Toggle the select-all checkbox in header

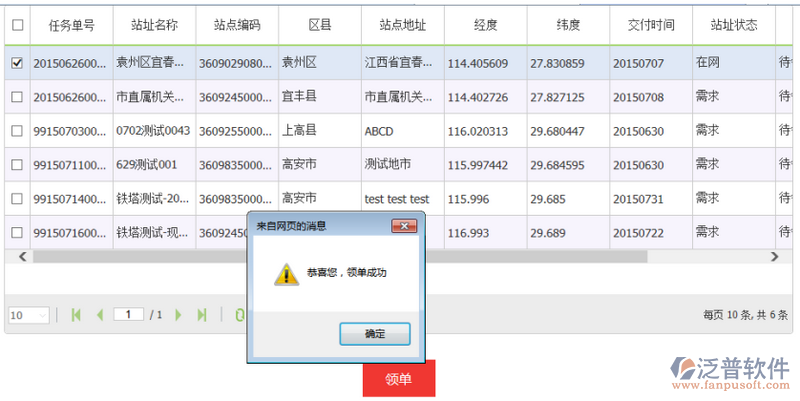pyautogui.click(x=16, y=24)
